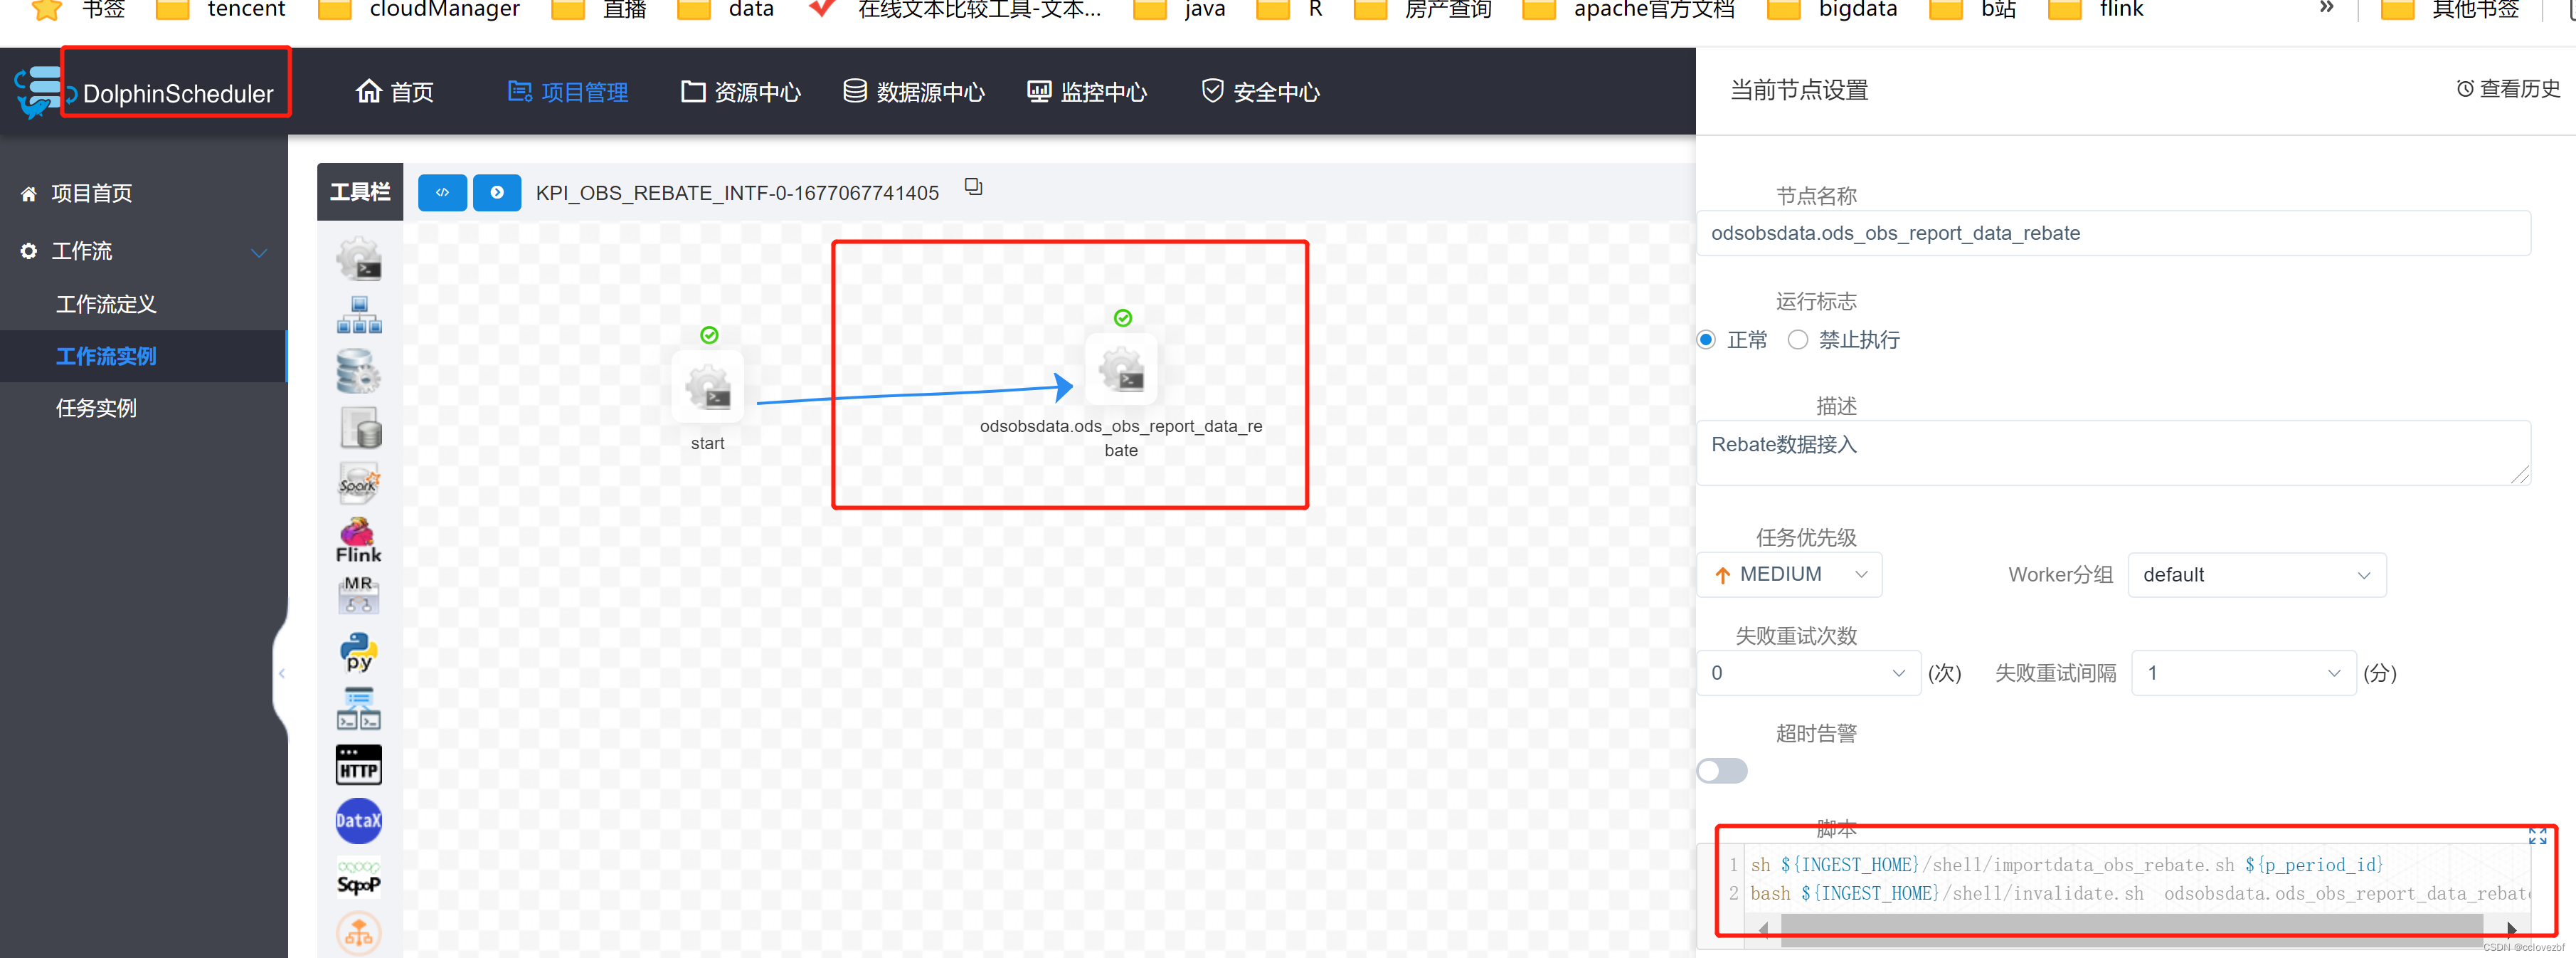
Task: Go to 任务实例 in sidebar
Action: click(x=96, y=408)
